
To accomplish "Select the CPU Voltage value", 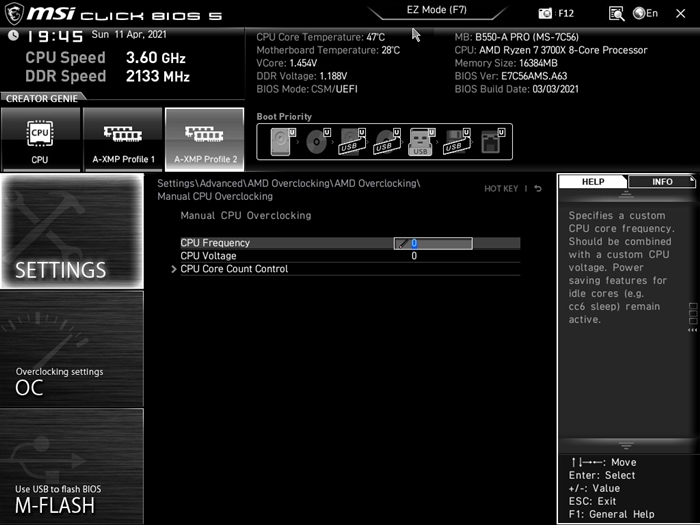I will 414,256.
